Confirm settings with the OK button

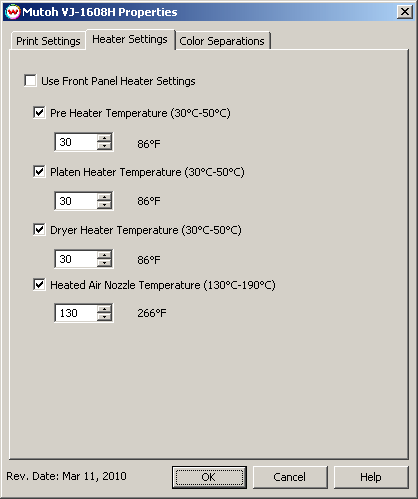[x=209, y=477]
